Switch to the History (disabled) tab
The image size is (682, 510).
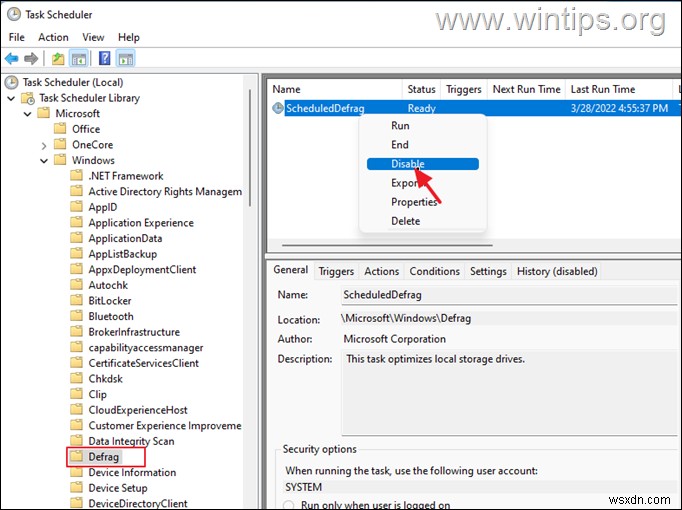[557, 271]
